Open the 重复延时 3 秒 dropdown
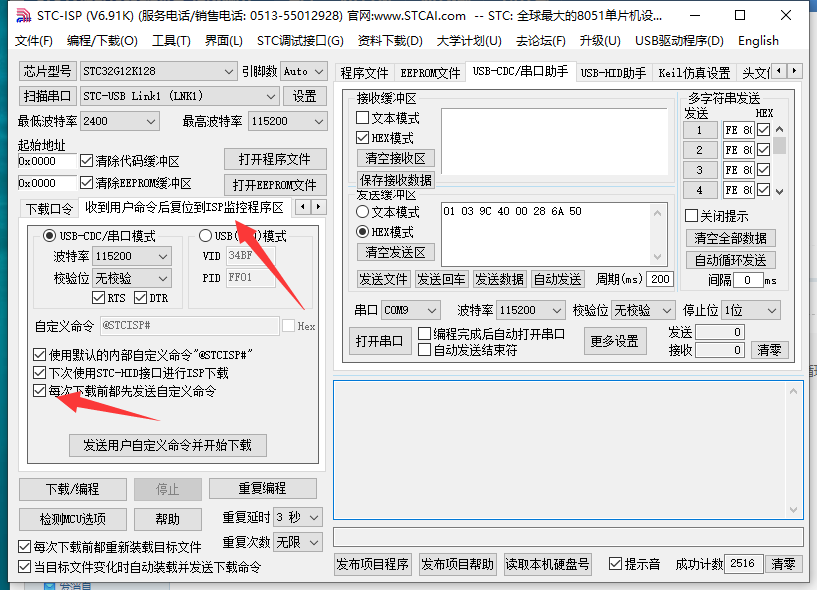 pyautogui.click(x=298, y=517)
